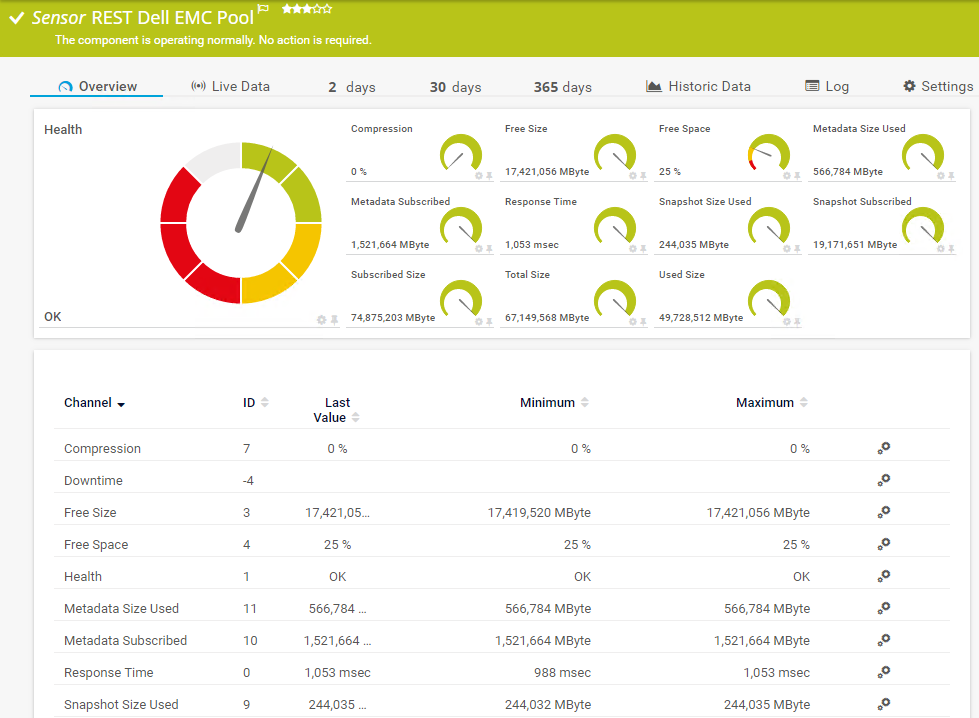Set sensor priority using the star rating
Viewport: 979px width, 718px height.
(306, 9)
